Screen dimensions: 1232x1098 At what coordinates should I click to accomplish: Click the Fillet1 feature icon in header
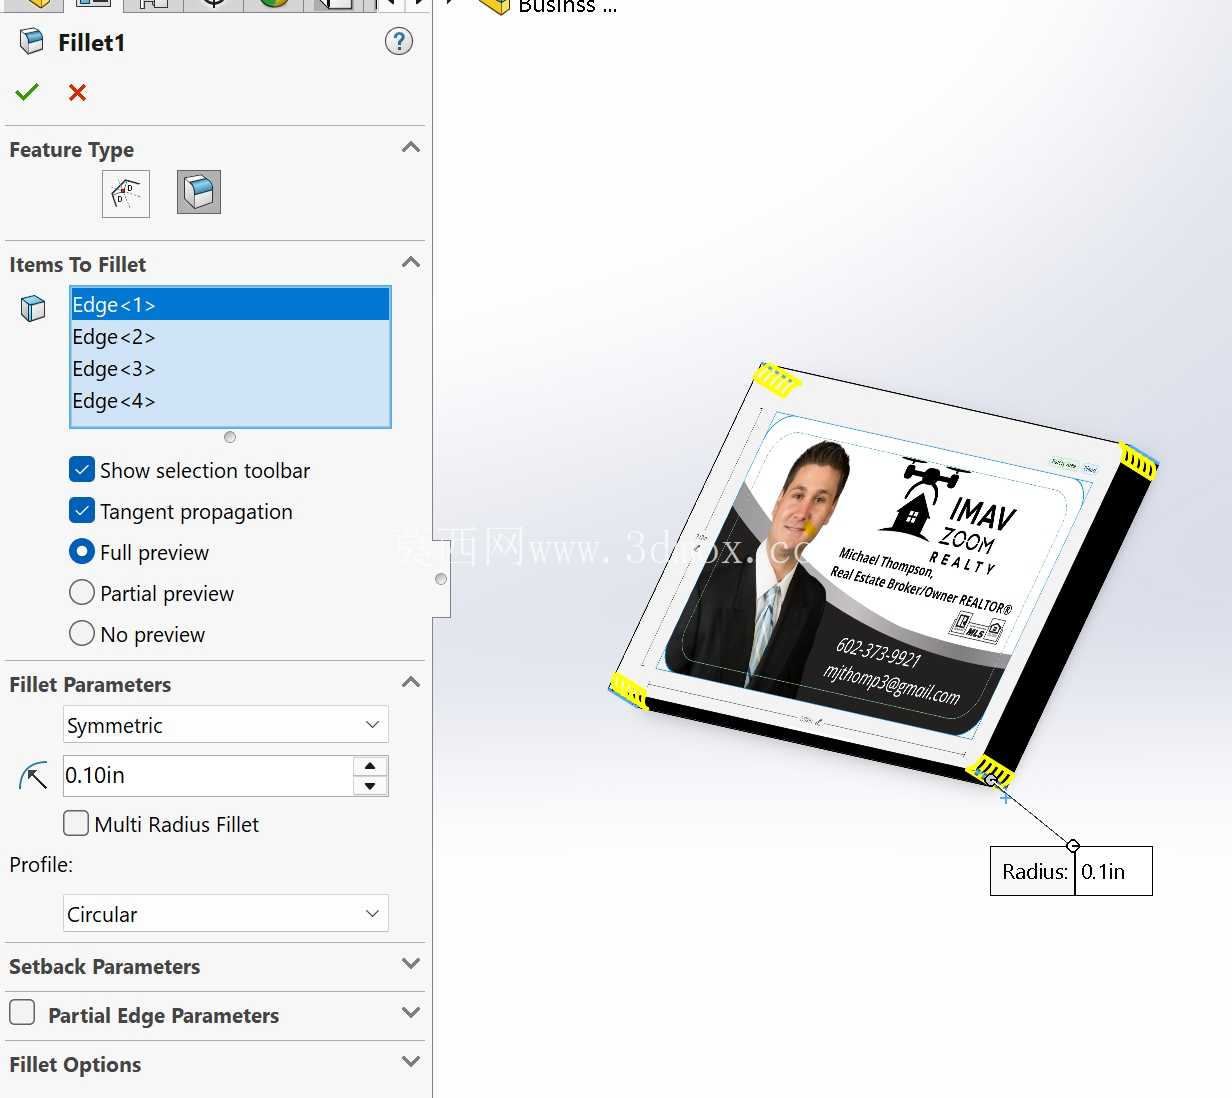(32, 41)
